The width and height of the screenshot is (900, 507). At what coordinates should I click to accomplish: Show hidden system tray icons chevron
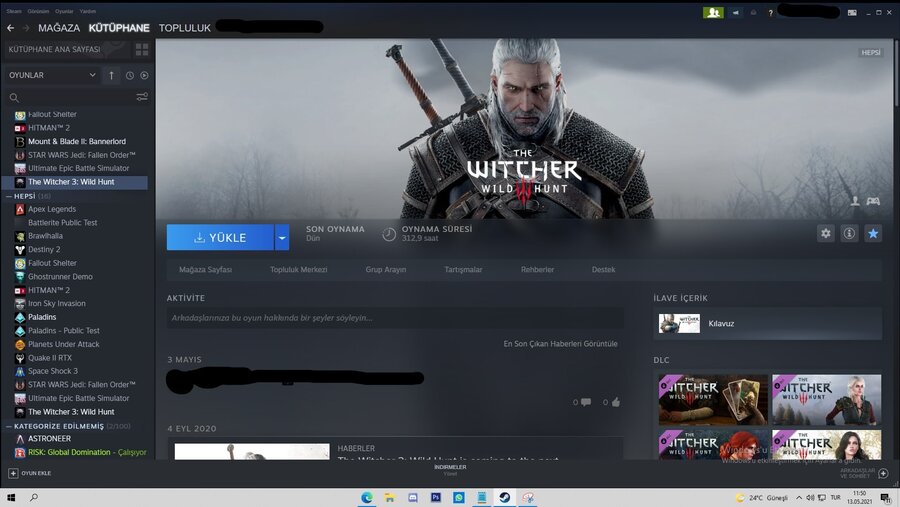[798, 497]
